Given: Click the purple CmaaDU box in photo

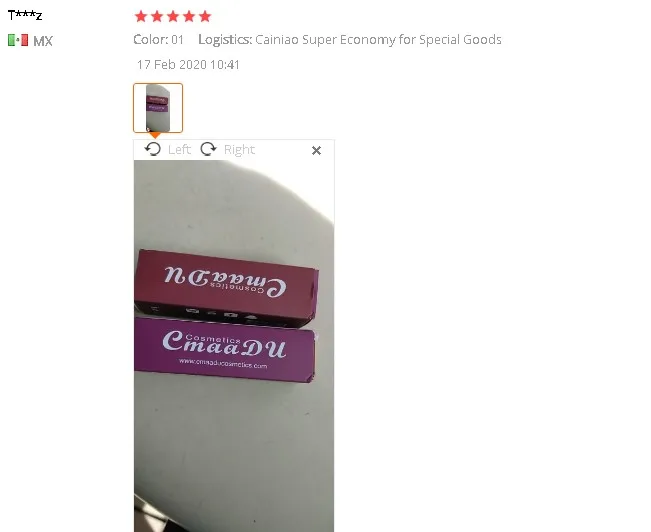Looking at the screenshot, I should point(224,350).
